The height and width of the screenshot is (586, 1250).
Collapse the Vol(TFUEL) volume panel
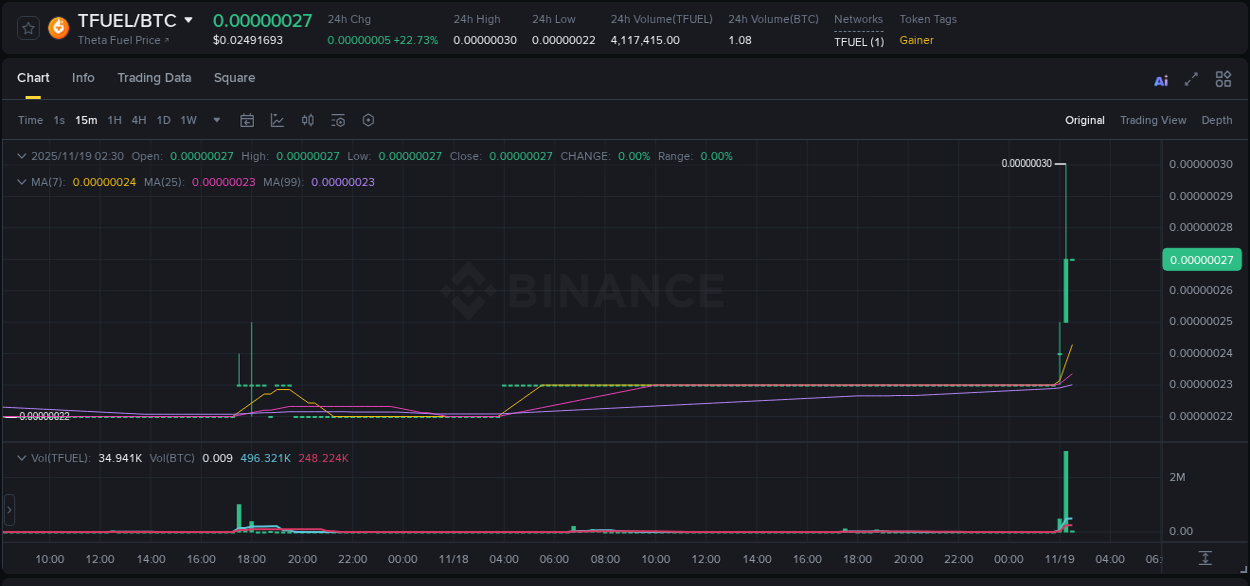[20, 456]
